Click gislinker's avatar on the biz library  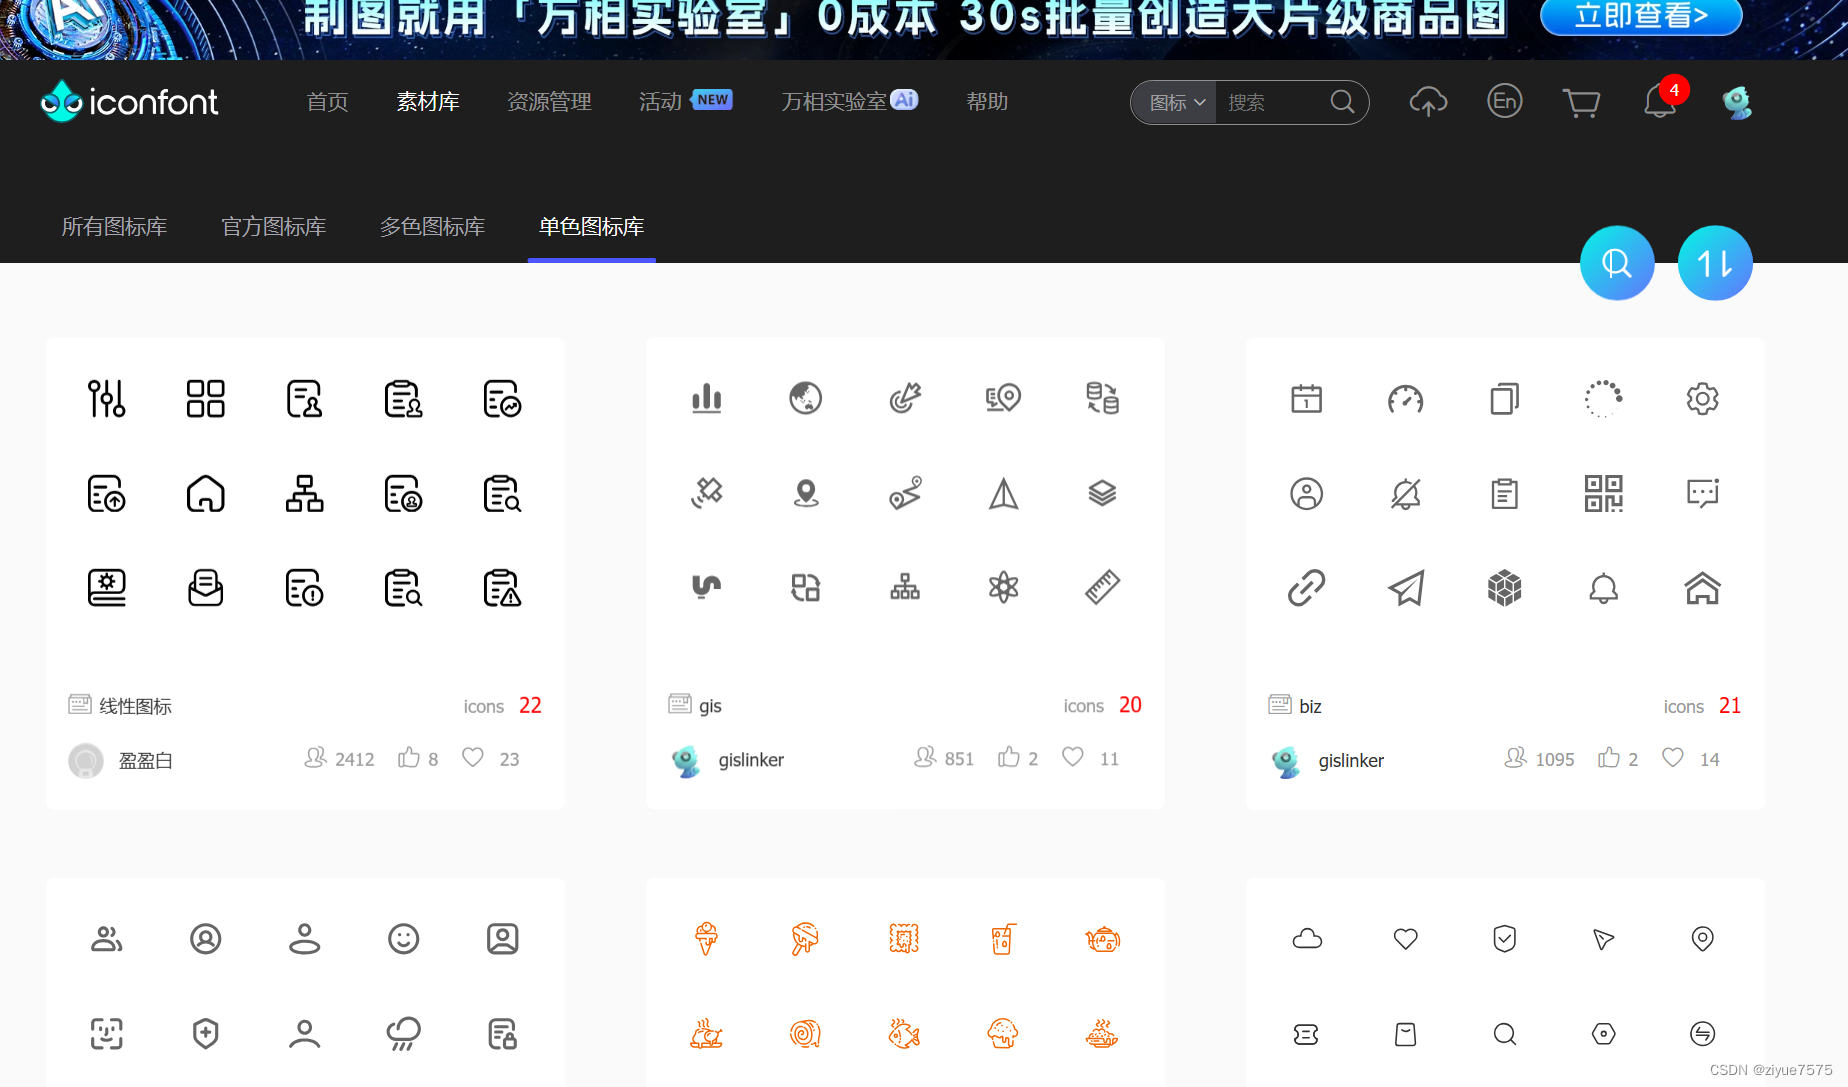pyautogui.click(x=1284, y=760)
